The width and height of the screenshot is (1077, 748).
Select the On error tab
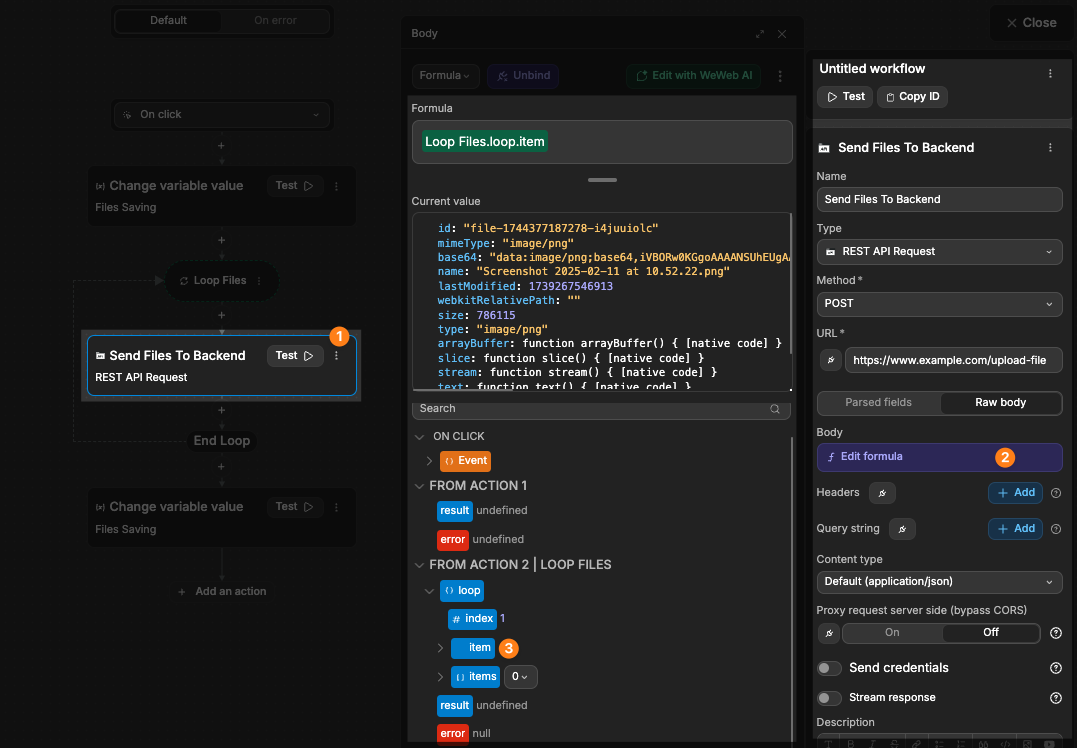pyautogui.click(x=275, y=21)
